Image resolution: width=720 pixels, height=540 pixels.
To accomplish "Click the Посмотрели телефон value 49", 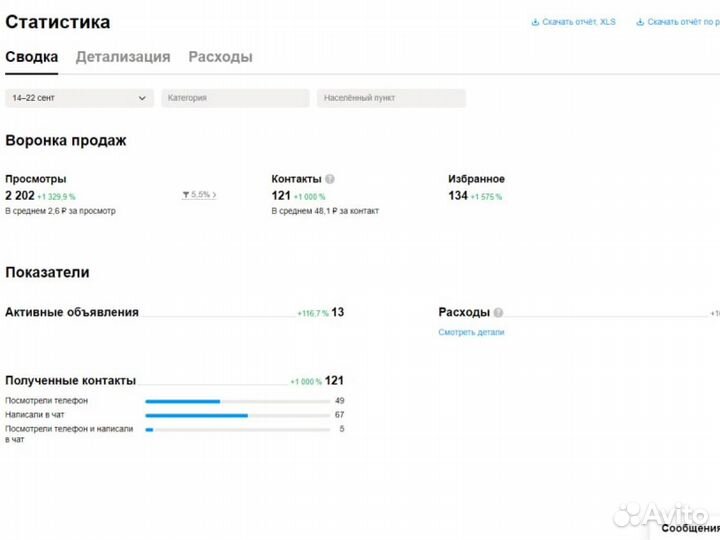I will [339, 400].
